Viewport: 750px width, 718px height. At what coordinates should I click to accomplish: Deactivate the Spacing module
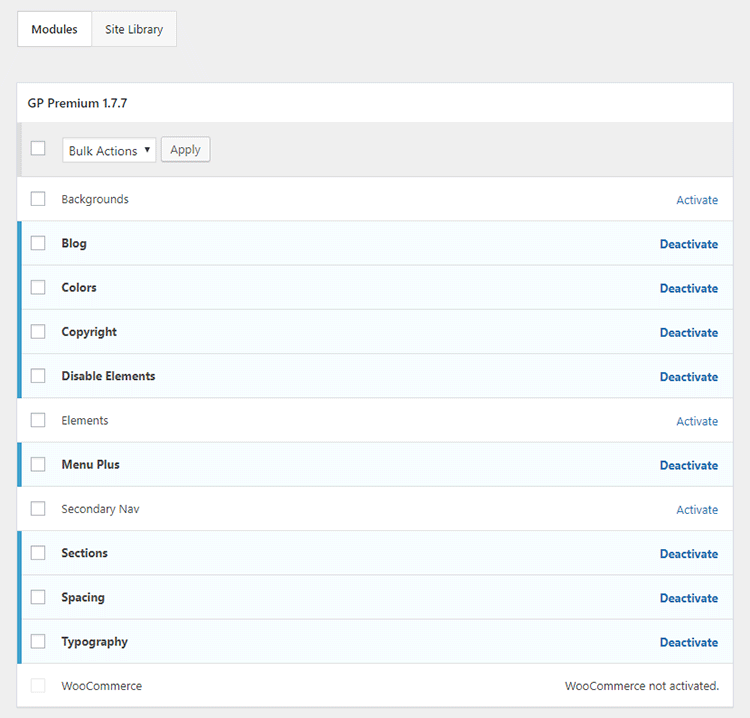[x=689, y=598]
